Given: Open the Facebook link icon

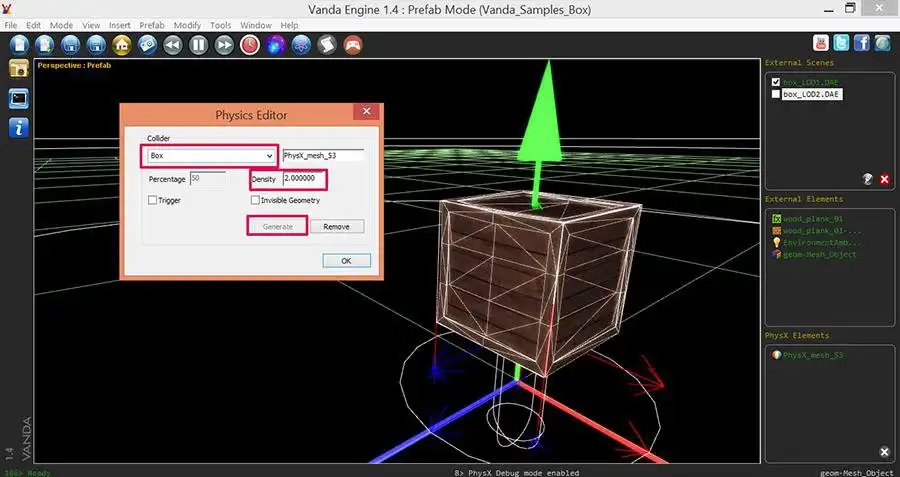Looking at the screenshot, I should 862,43.
